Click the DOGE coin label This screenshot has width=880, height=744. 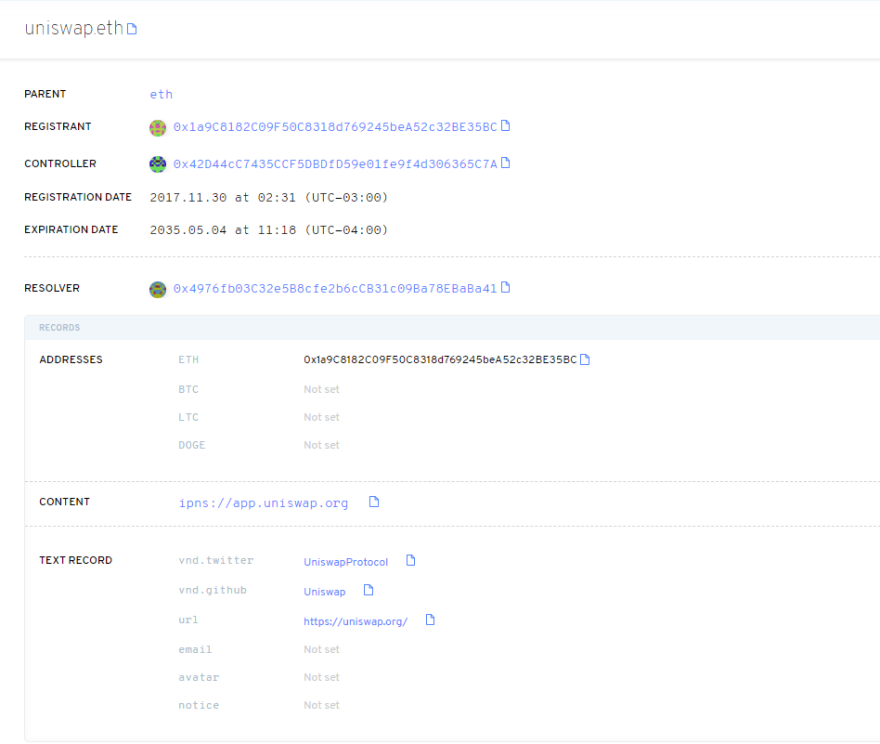[192, 445]
